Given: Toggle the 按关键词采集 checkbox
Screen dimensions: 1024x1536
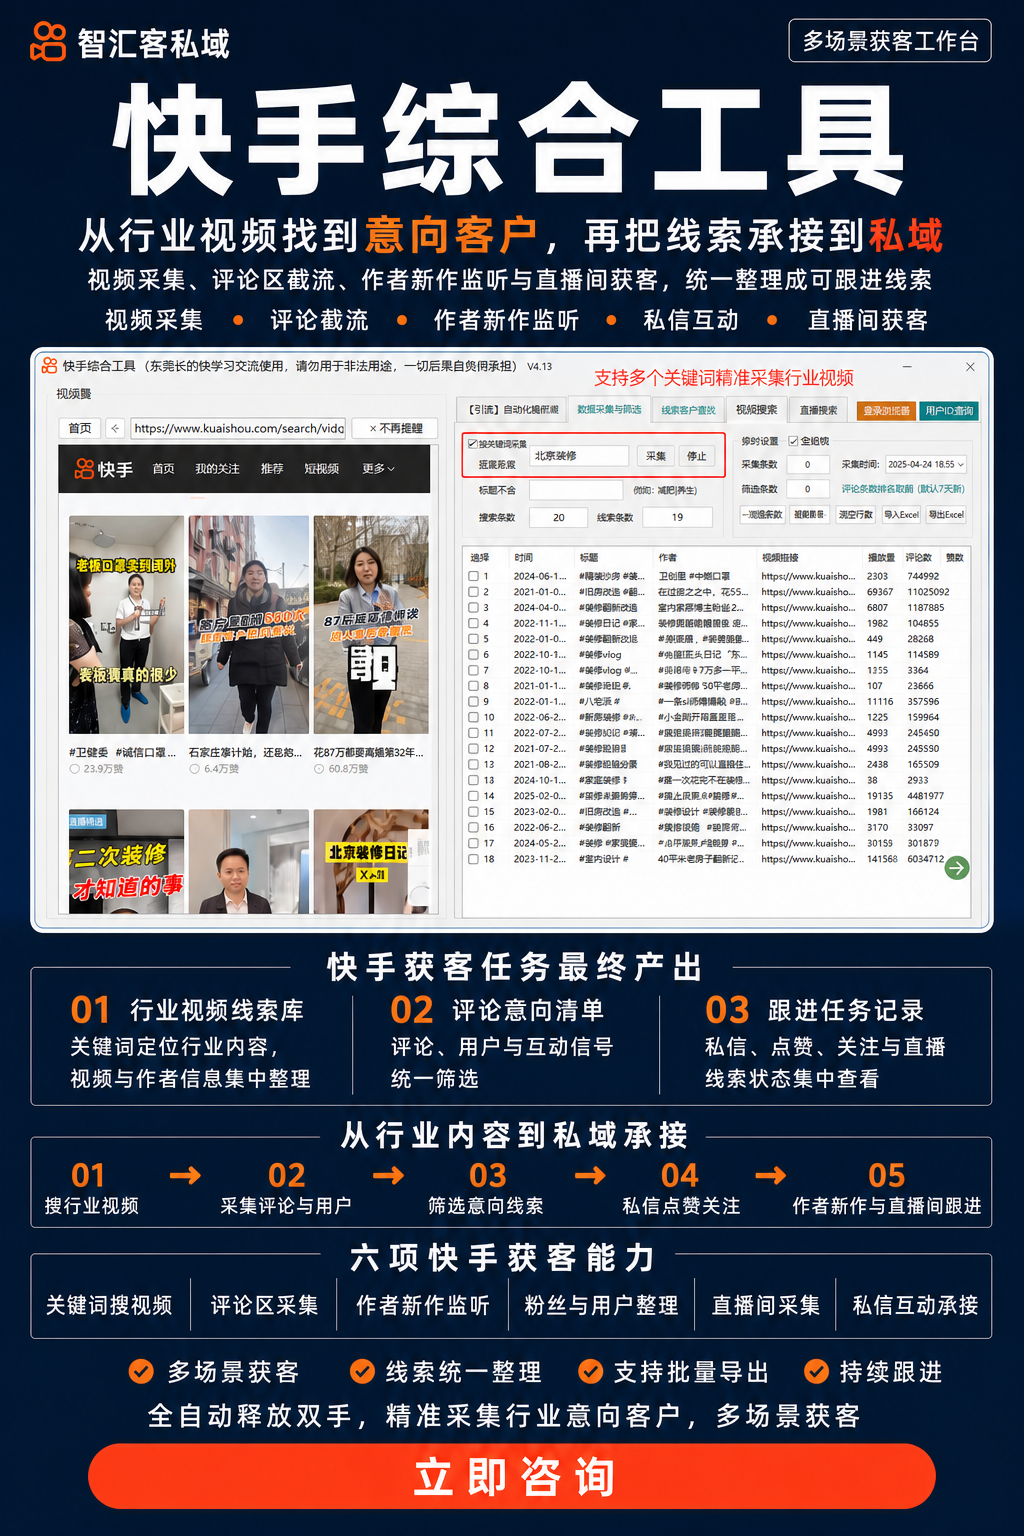Looking at the screenshot, I should click(473, 444).
